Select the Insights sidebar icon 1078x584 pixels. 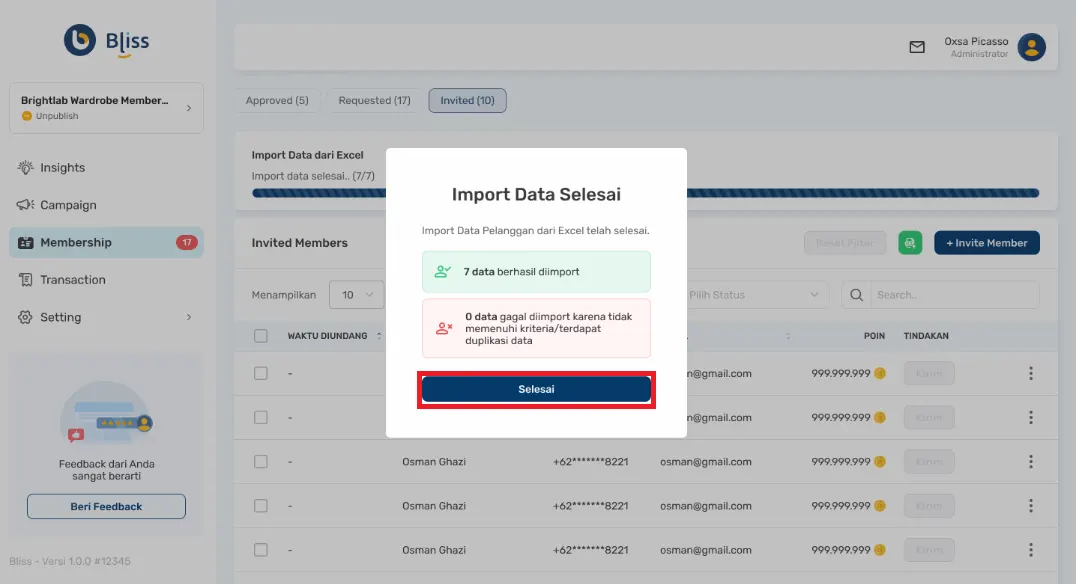tap(22, 167)
